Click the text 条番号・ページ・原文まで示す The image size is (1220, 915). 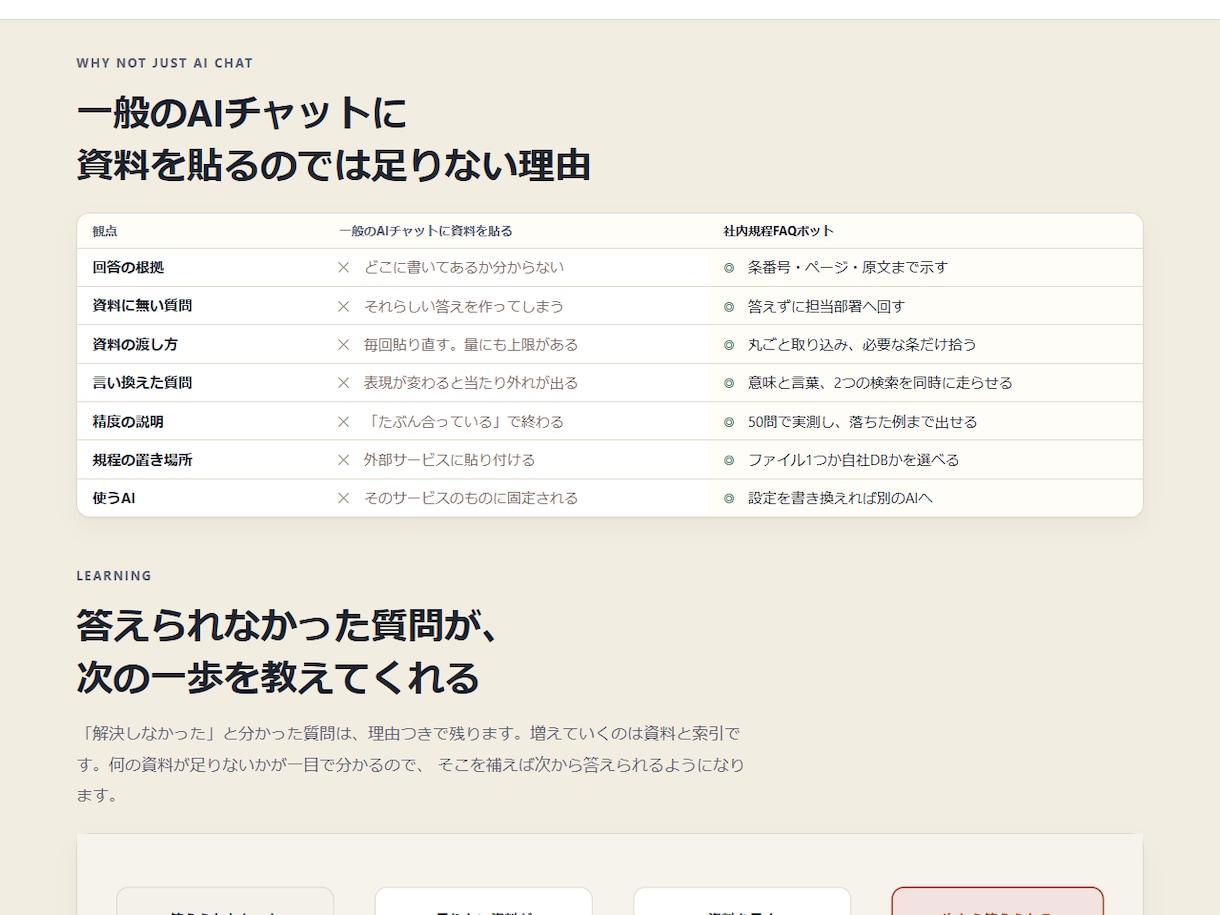[x=848, y=267]
